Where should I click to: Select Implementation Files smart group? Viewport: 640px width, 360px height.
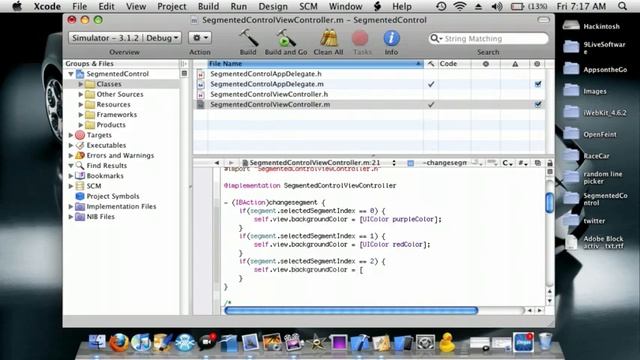pos(121,207)
